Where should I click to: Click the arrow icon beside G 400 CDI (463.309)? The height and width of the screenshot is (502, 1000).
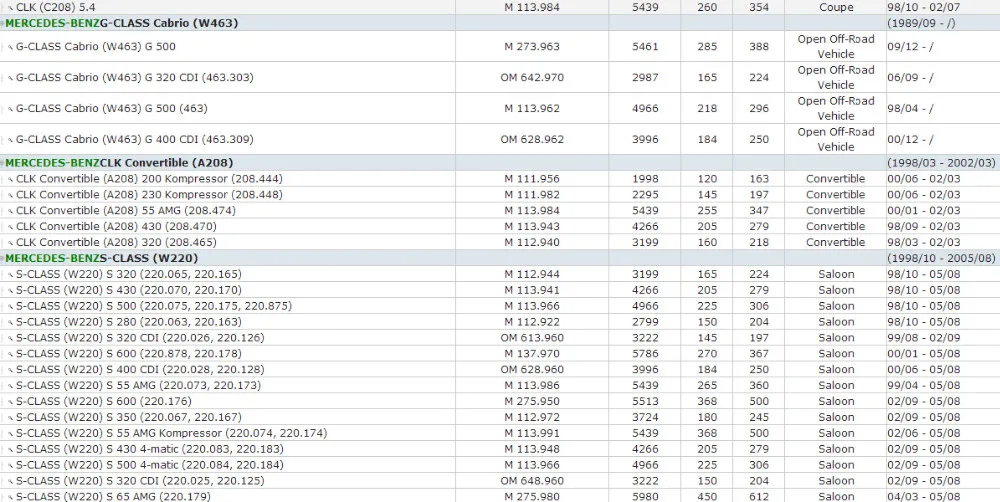point(10,140)
